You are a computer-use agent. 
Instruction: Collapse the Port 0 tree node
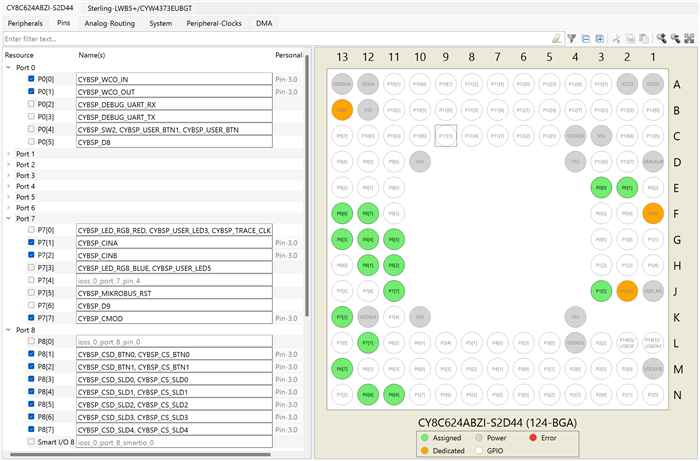[x=9, y=67]
